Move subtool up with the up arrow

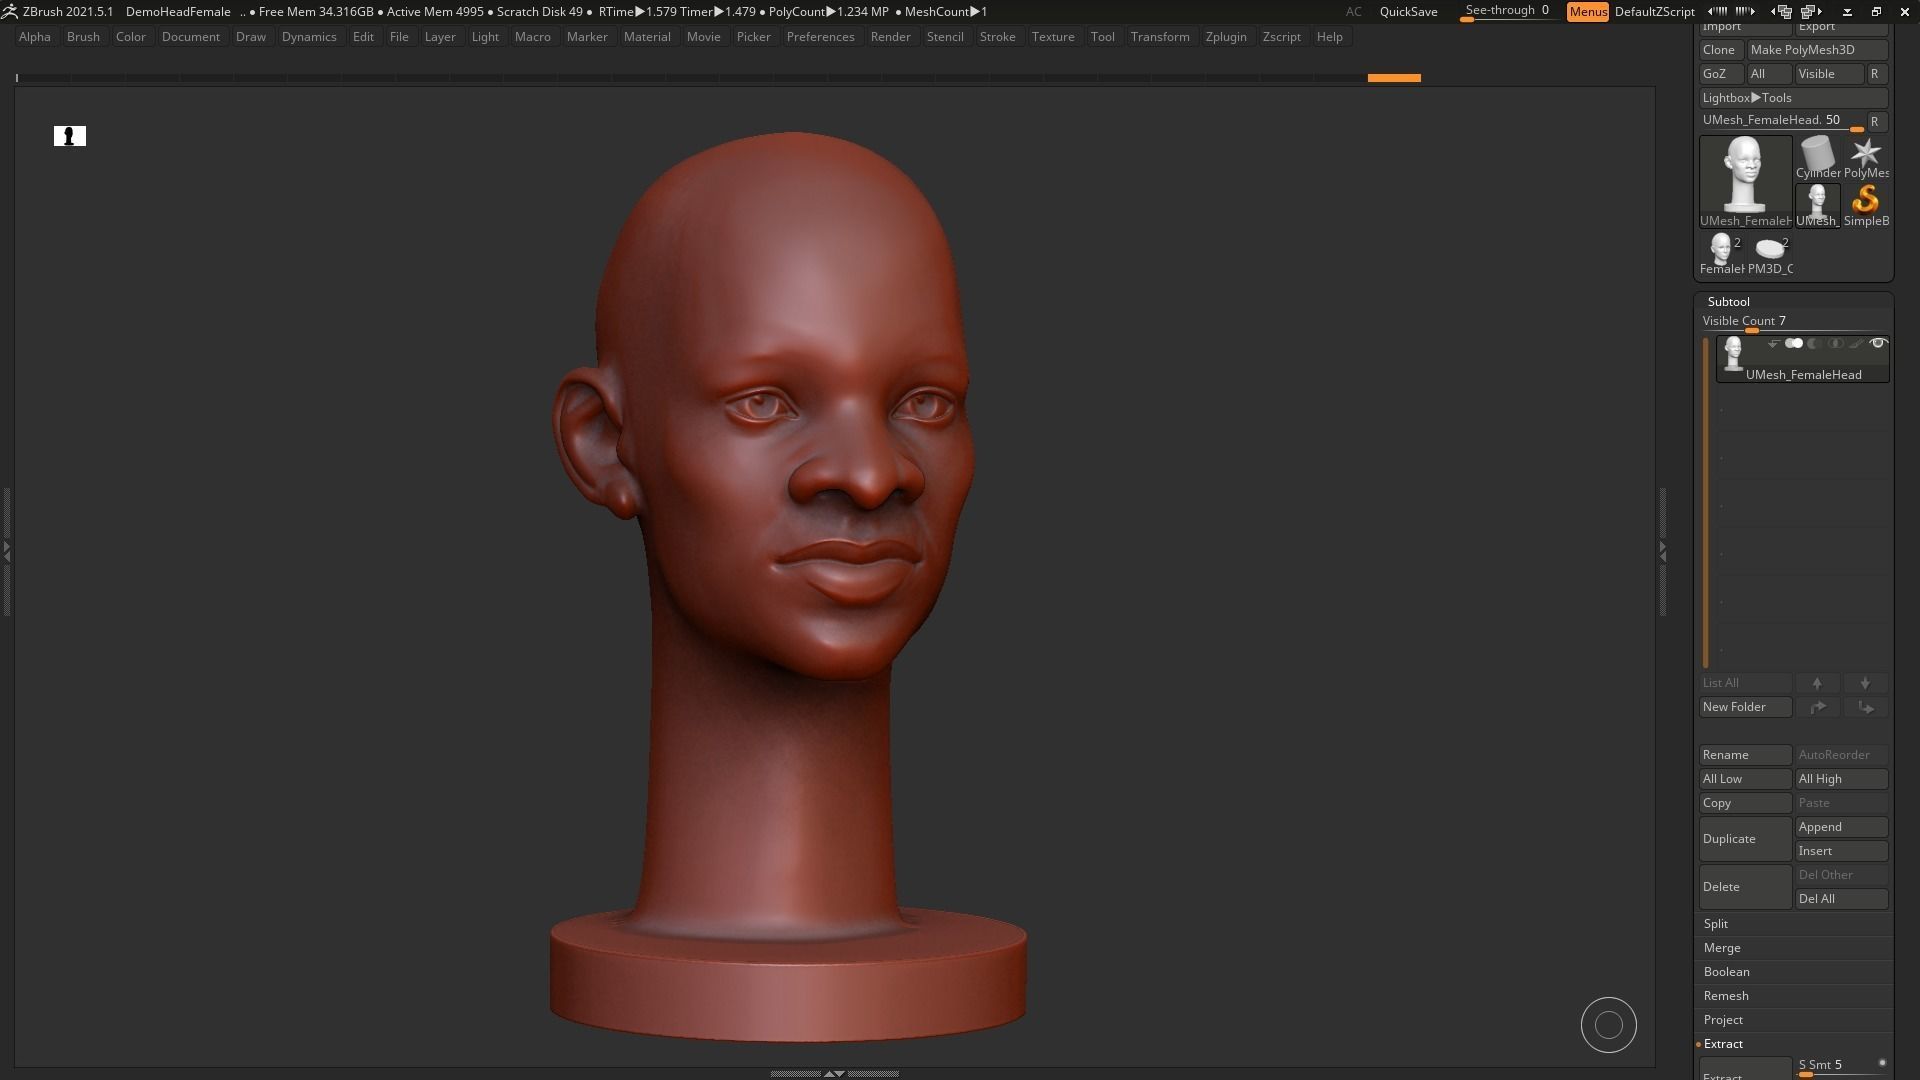[x=1817, y=683]
